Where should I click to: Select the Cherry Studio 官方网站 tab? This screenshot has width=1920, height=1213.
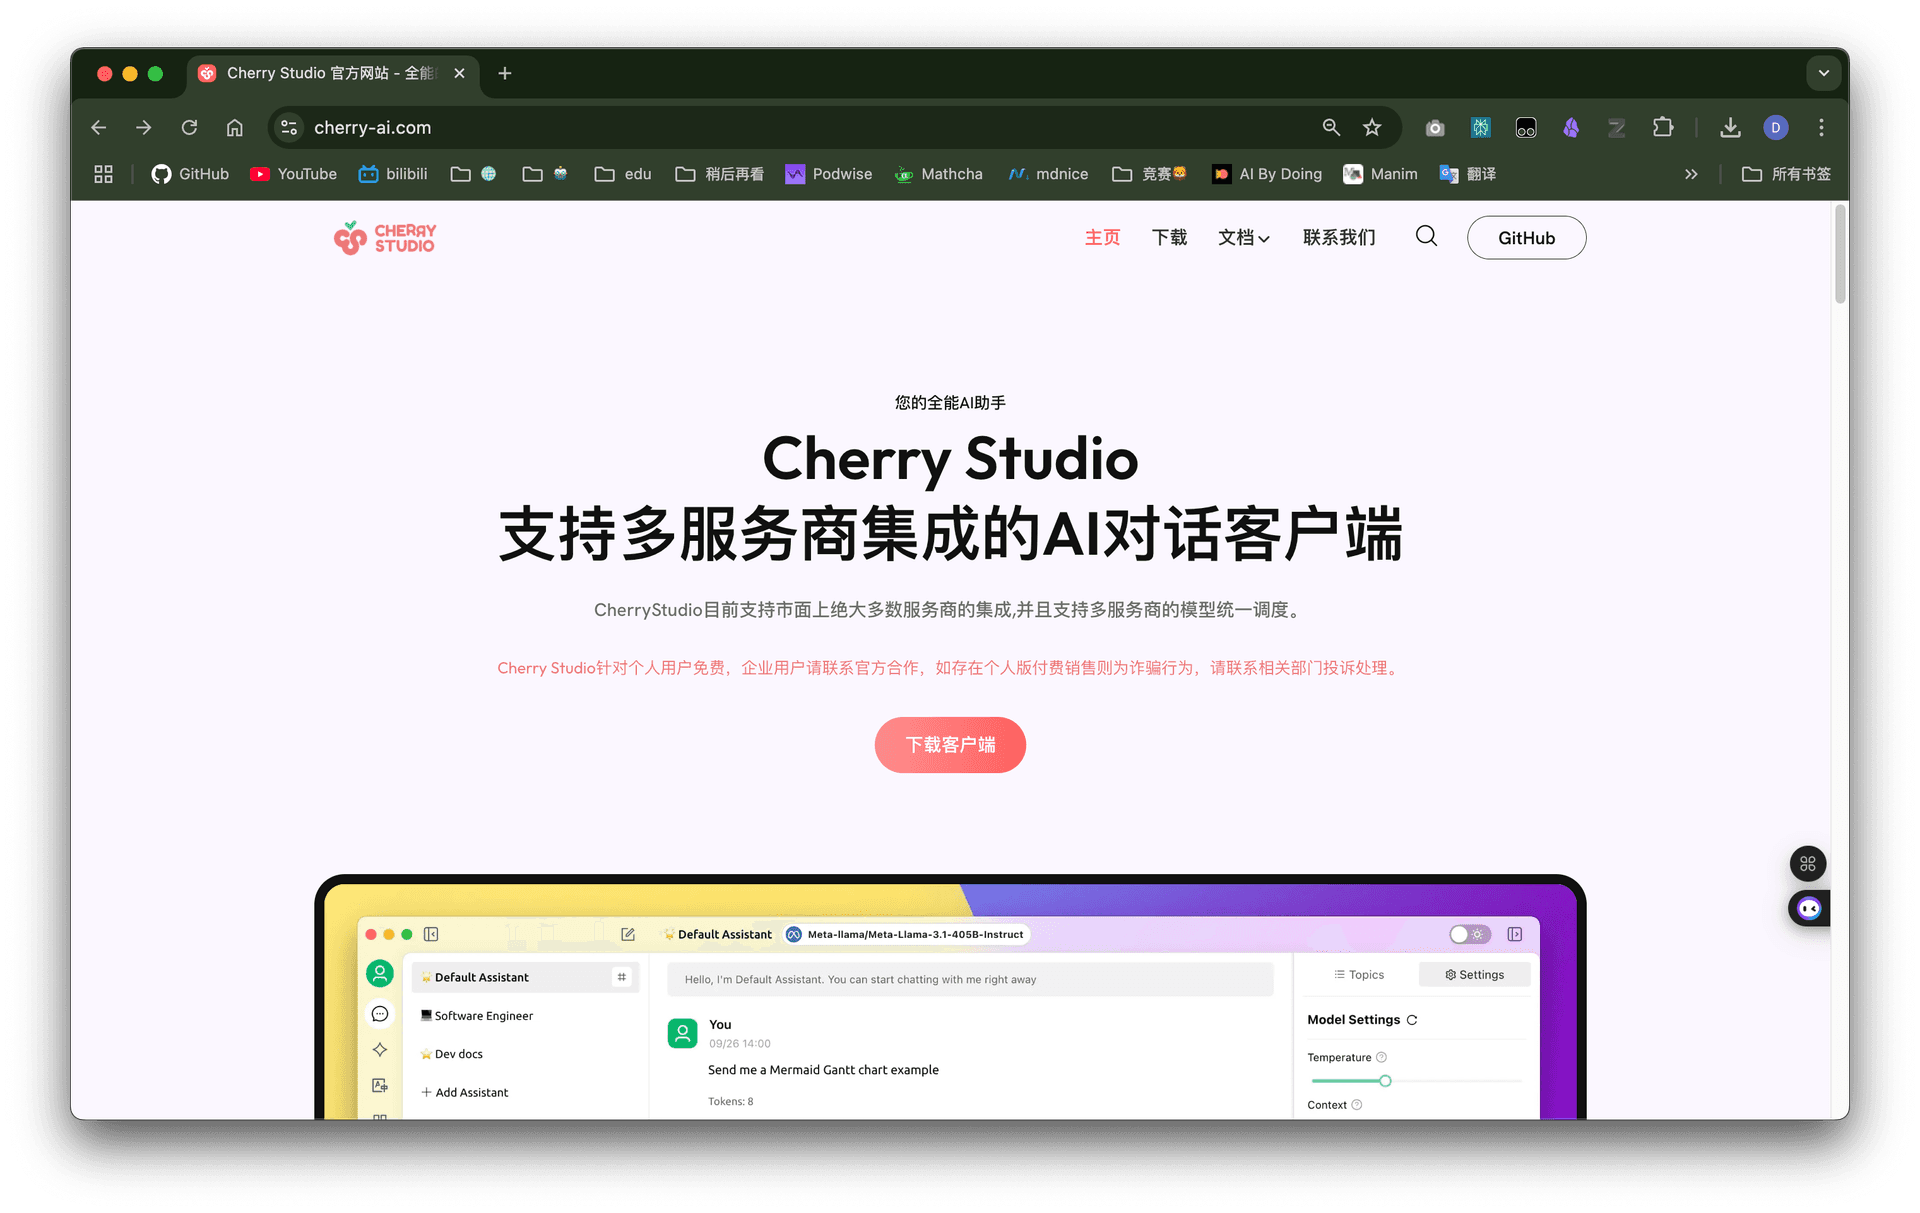tap(332, 73)
